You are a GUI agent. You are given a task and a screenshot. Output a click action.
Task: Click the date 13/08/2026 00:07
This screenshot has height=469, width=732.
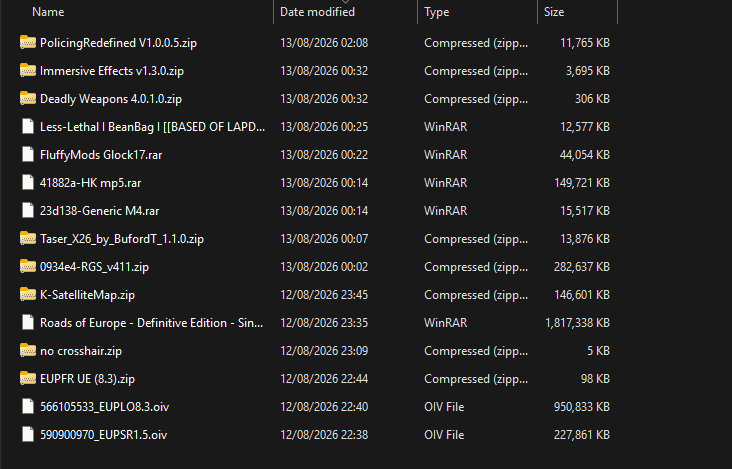click(x=324, y=239)
